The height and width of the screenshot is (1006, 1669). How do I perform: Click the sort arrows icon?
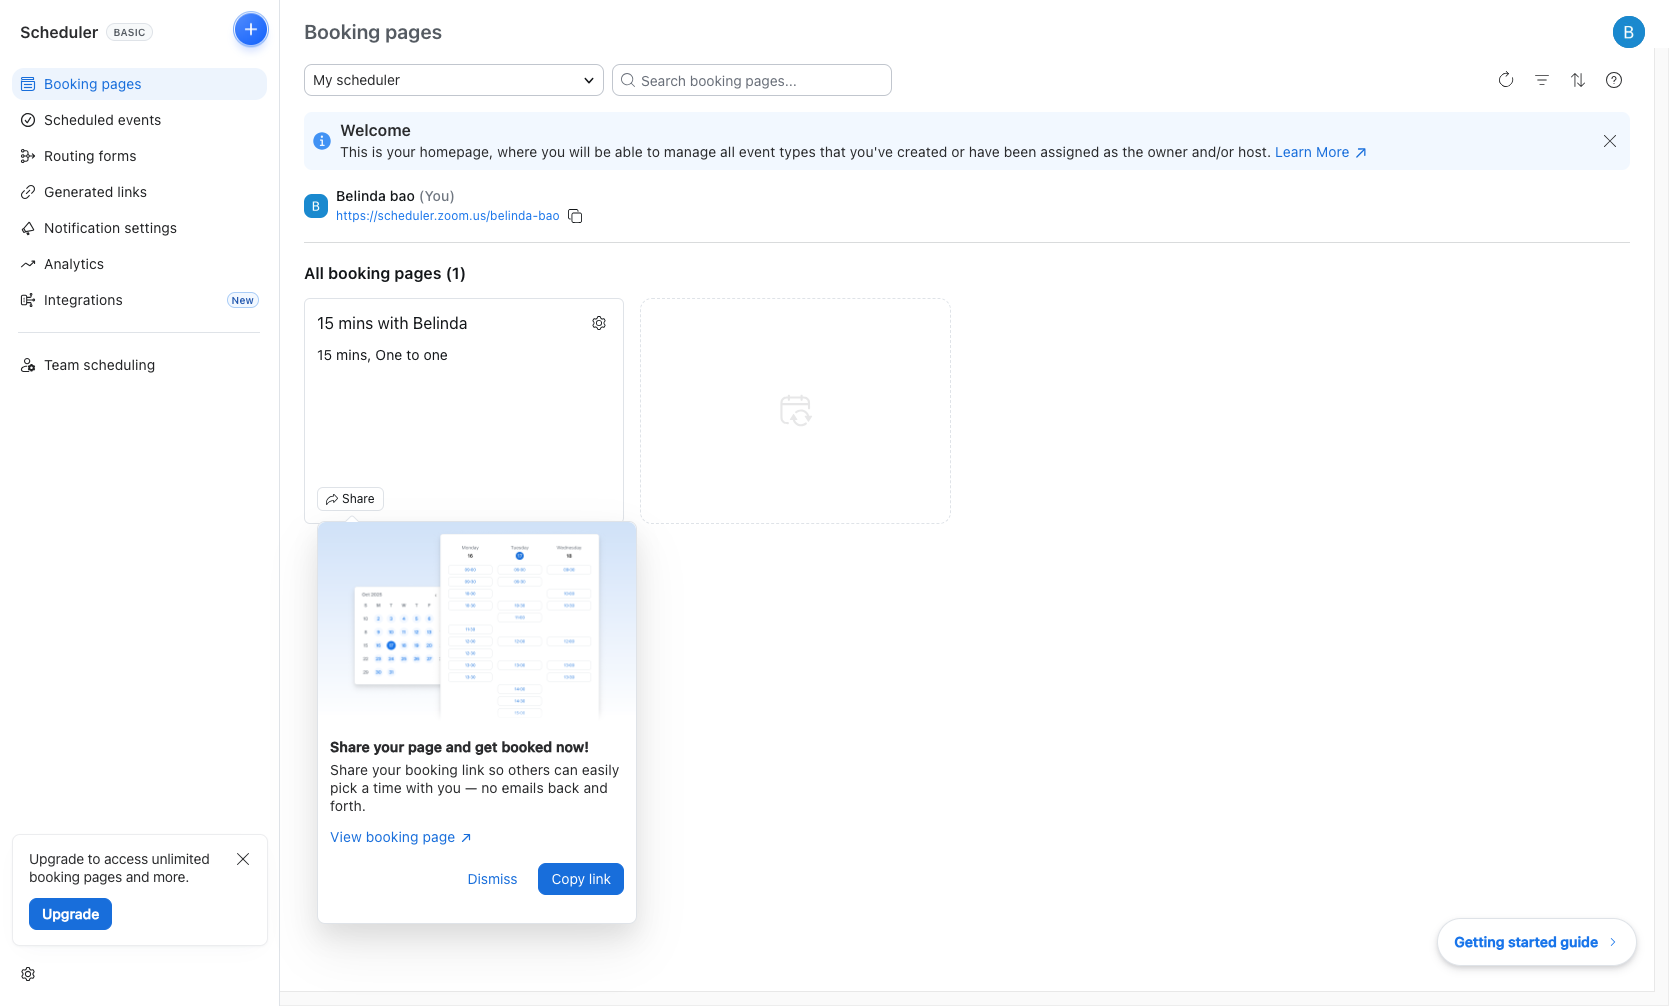(x=1578, y=80)
